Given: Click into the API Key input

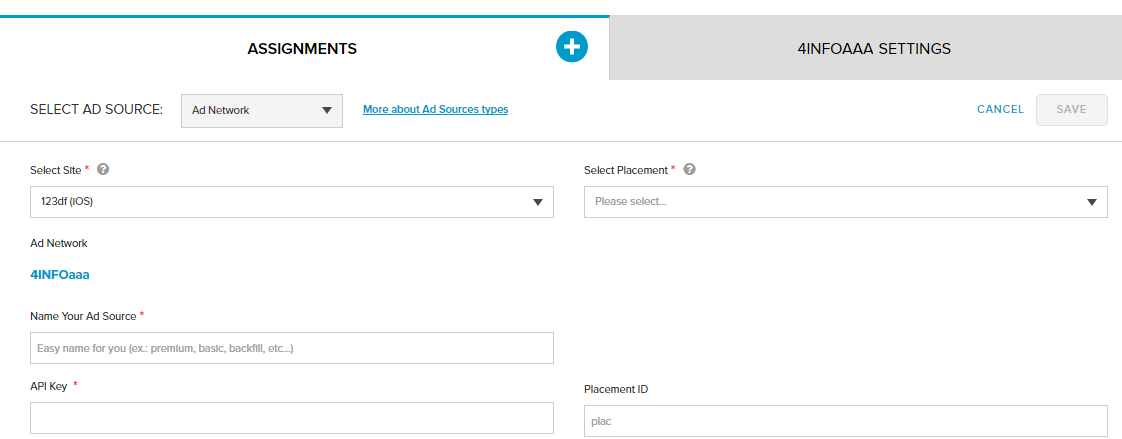Looking at the screenshot, I should [292, 418].
